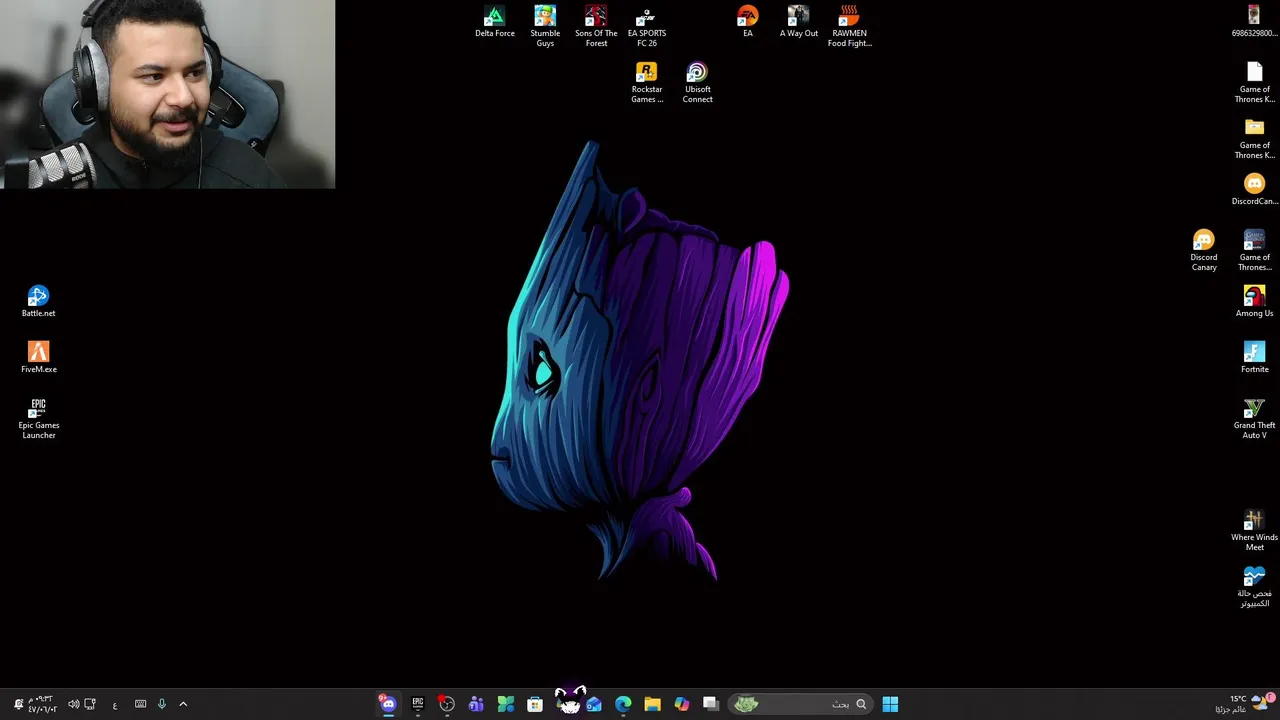Open the Windows Start menu

[x=890, y=704]
